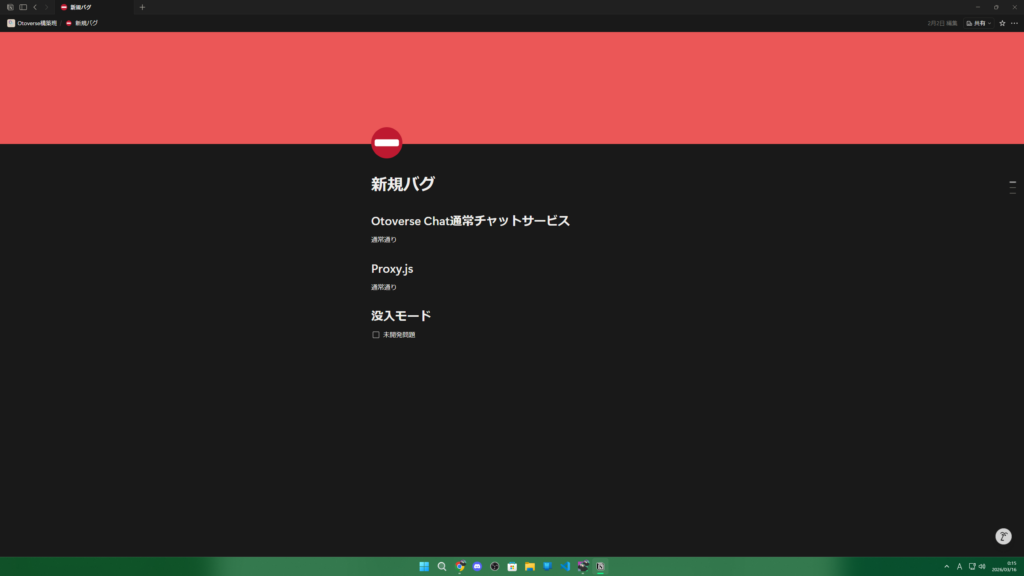
Task: Open the three-dot page options menu
Action: (1014, 23)
